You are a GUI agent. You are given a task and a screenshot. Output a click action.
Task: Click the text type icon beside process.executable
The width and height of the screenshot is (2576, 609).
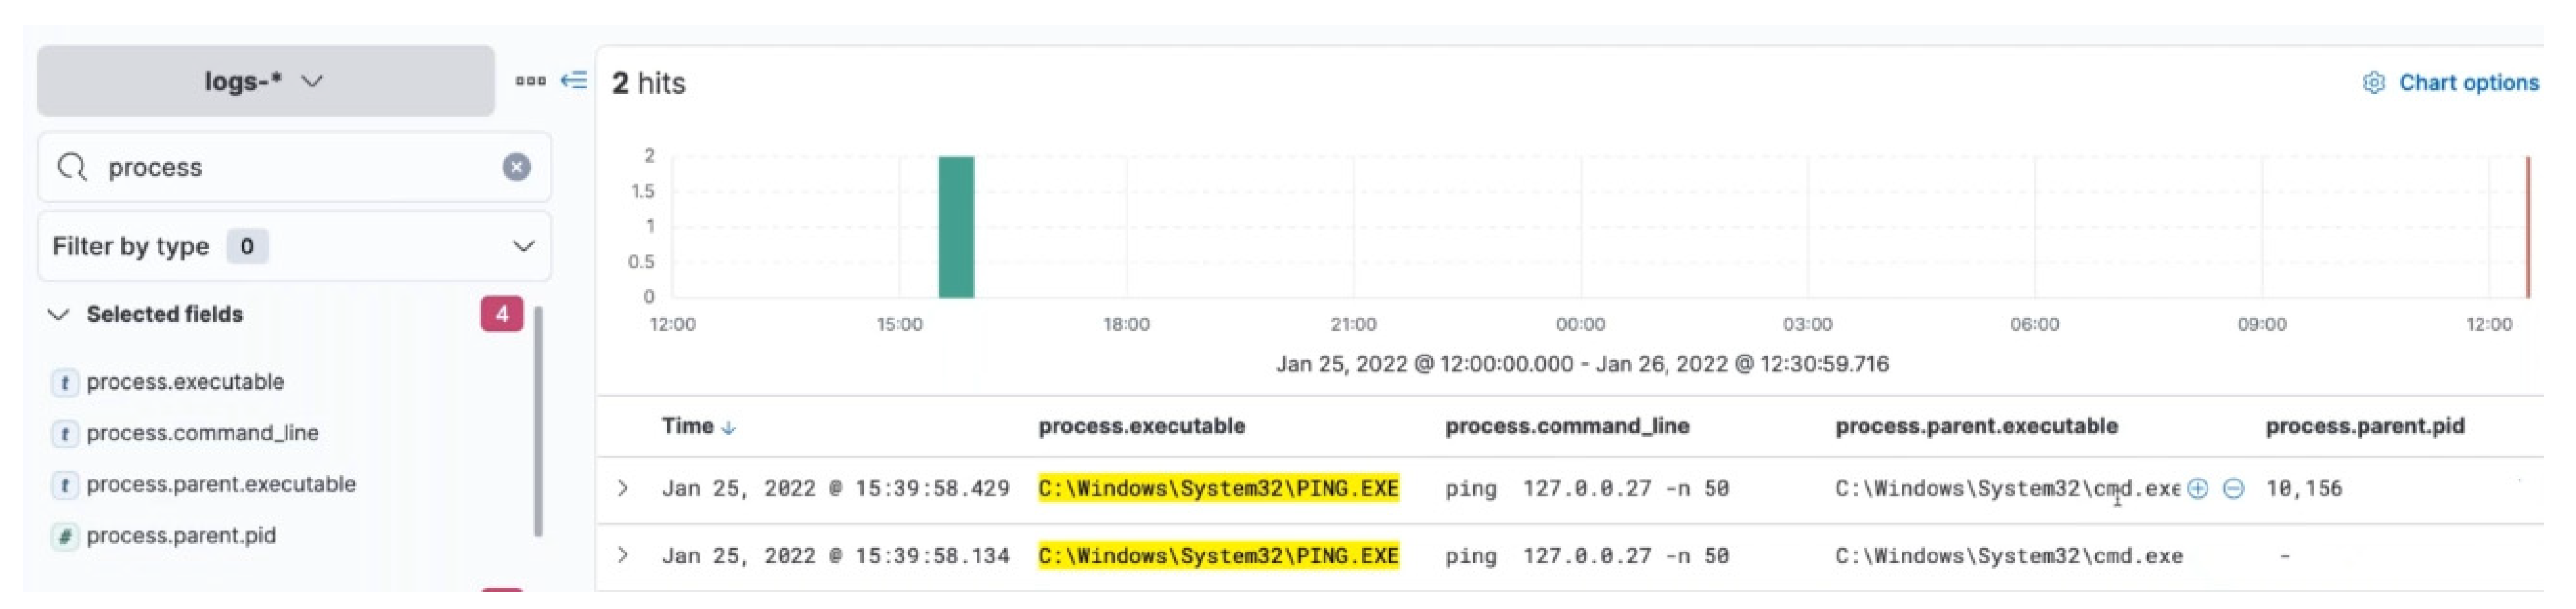(65, 382)
